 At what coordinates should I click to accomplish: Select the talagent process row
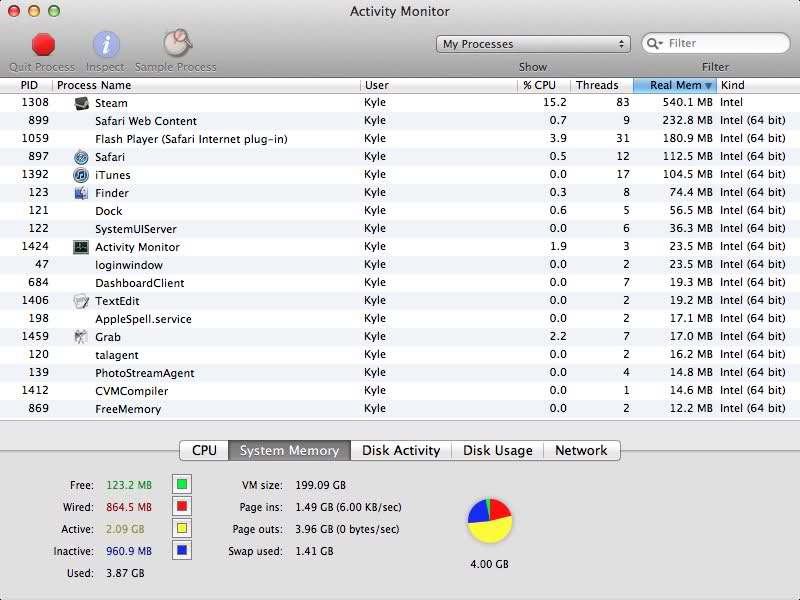tap(400, 355)
